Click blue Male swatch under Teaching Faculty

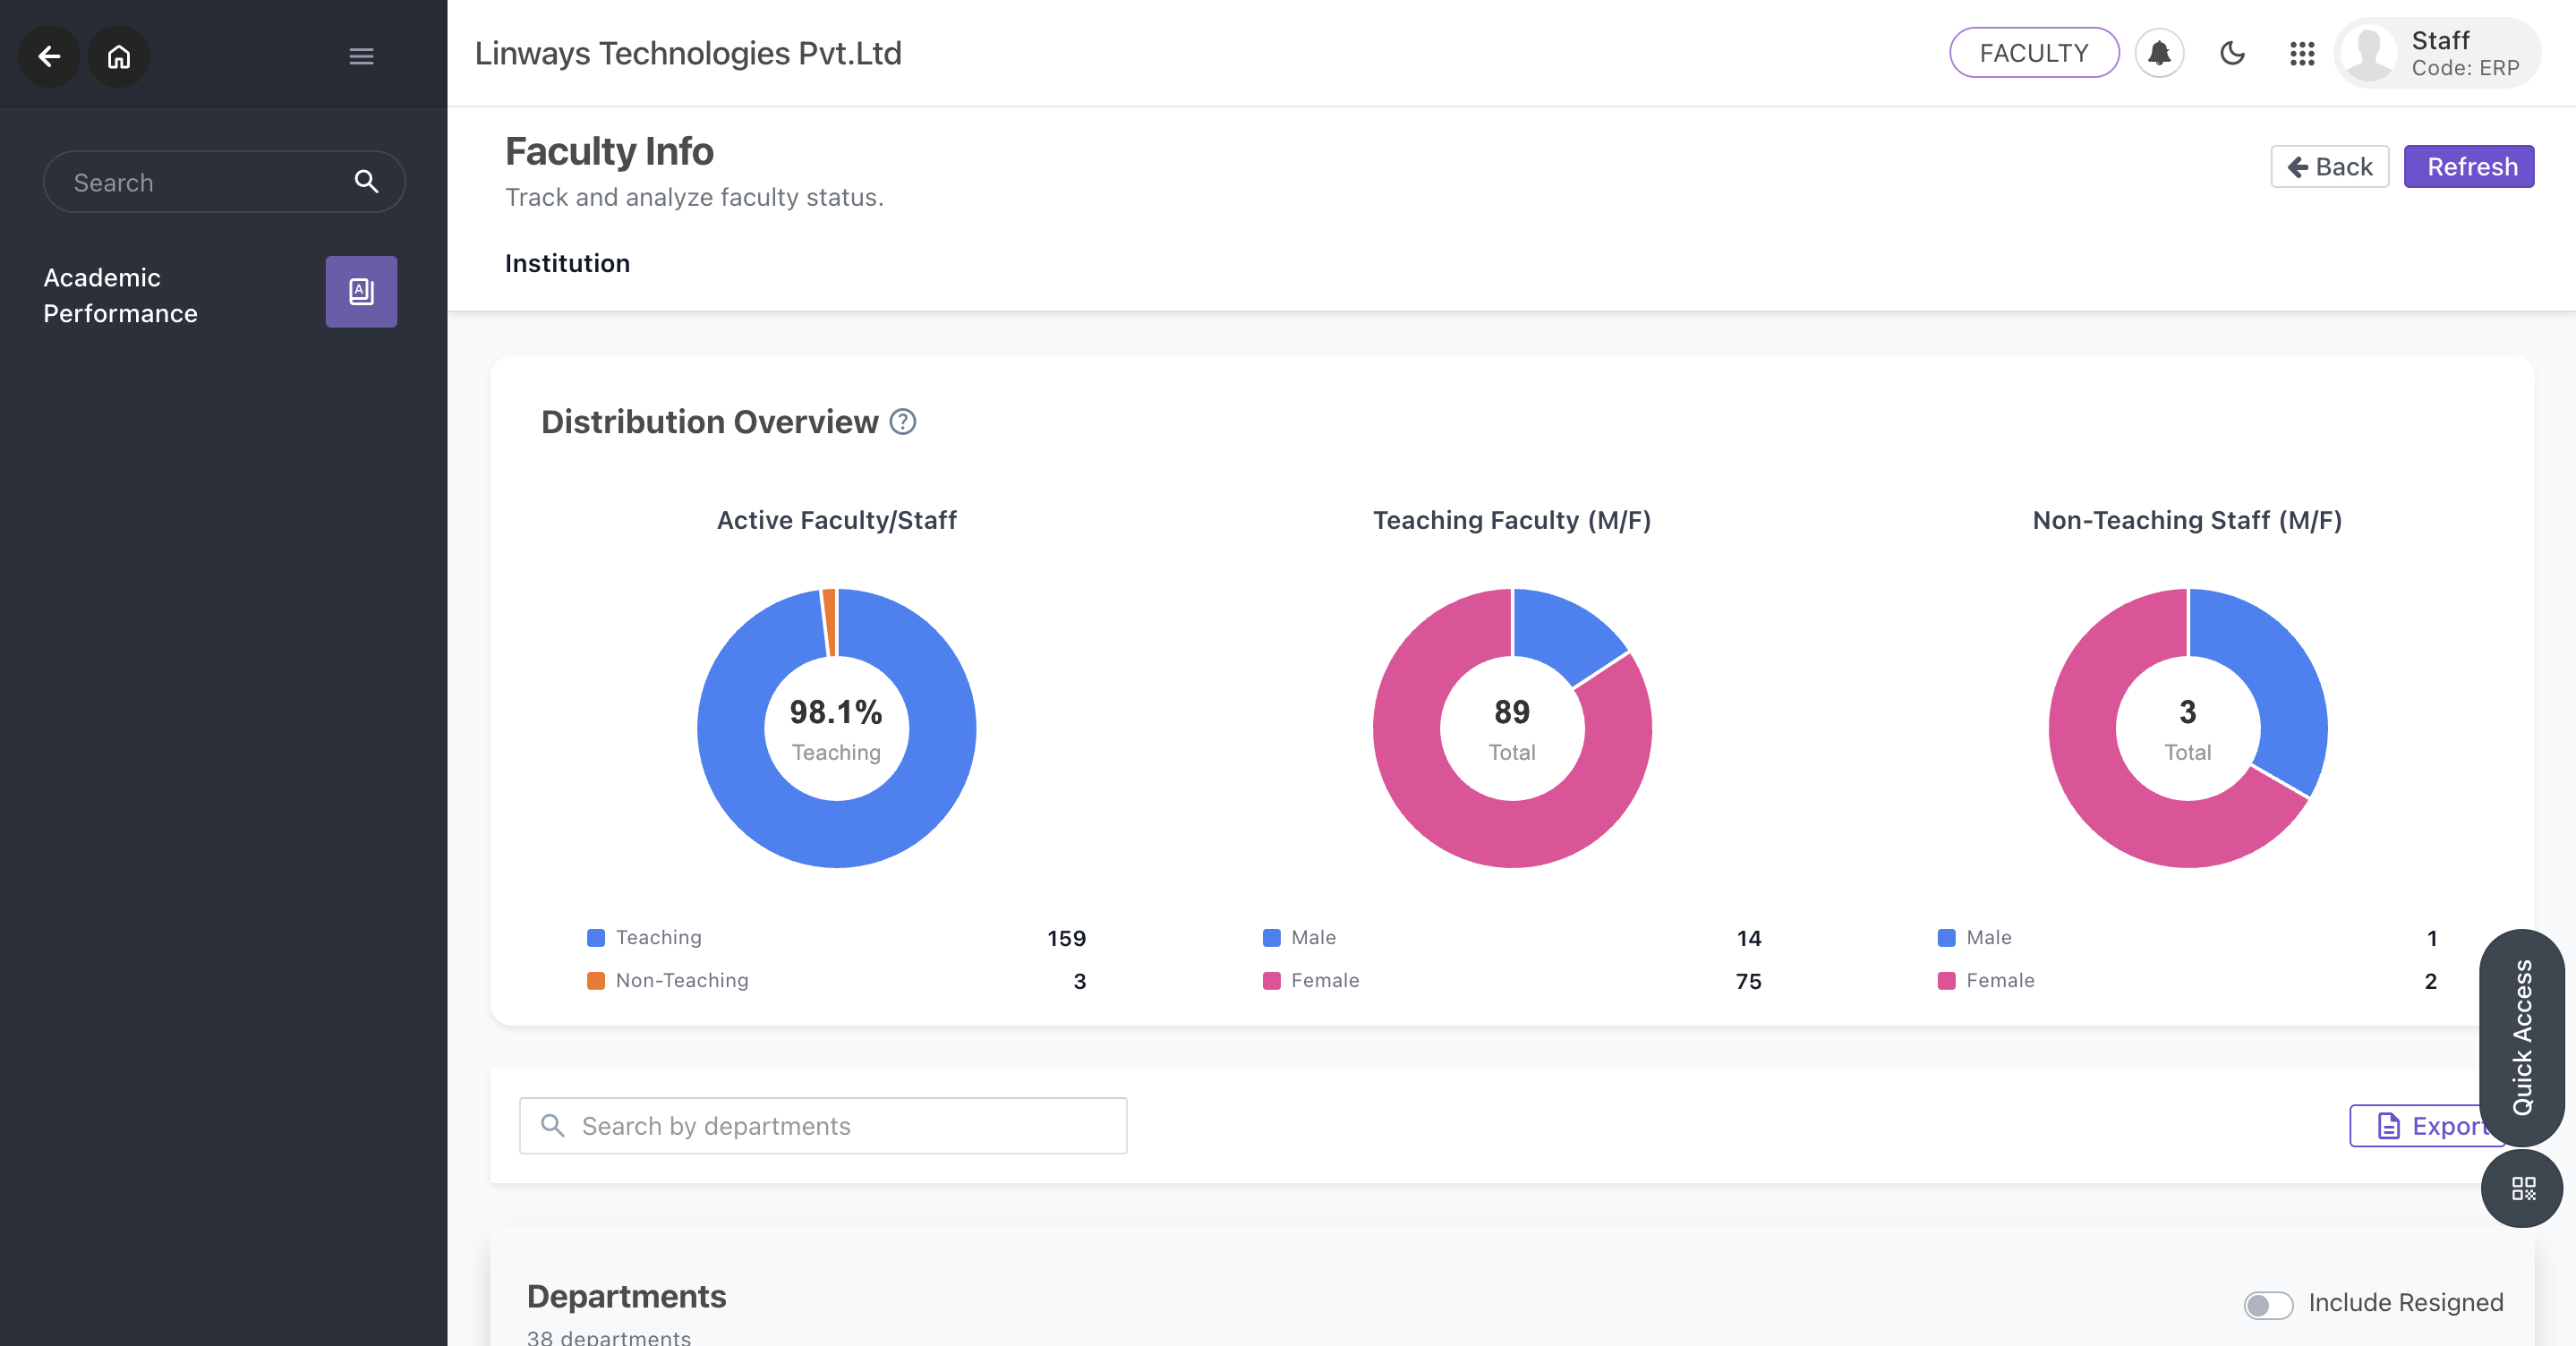click(1271, 938)
